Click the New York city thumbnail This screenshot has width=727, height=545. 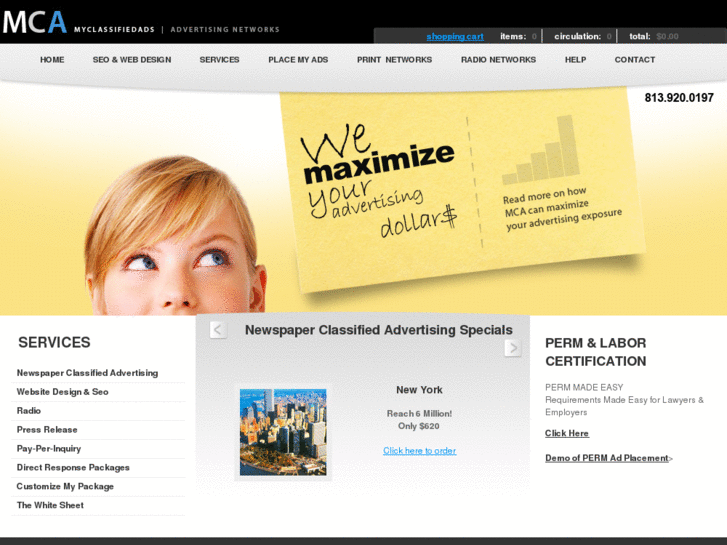click(283, 432)
